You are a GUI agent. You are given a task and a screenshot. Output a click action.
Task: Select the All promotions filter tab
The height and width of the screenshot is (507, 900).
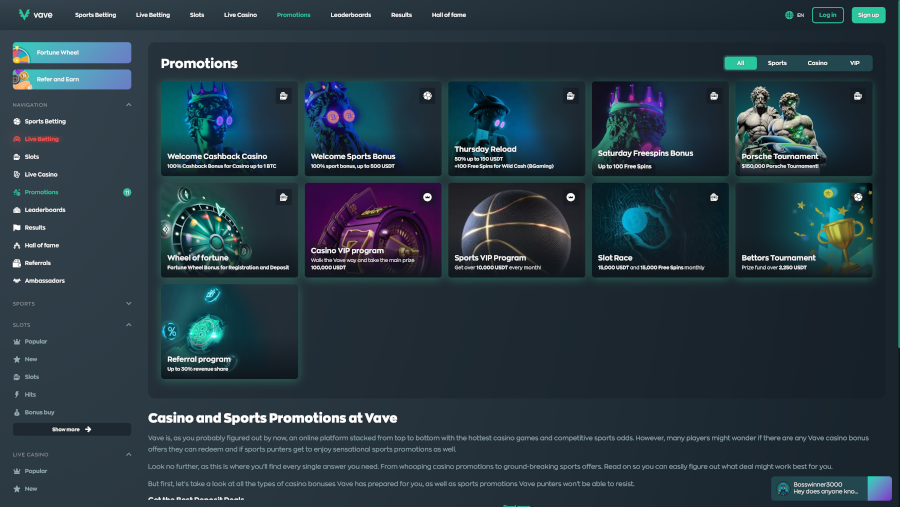click(x=740, y=63)
